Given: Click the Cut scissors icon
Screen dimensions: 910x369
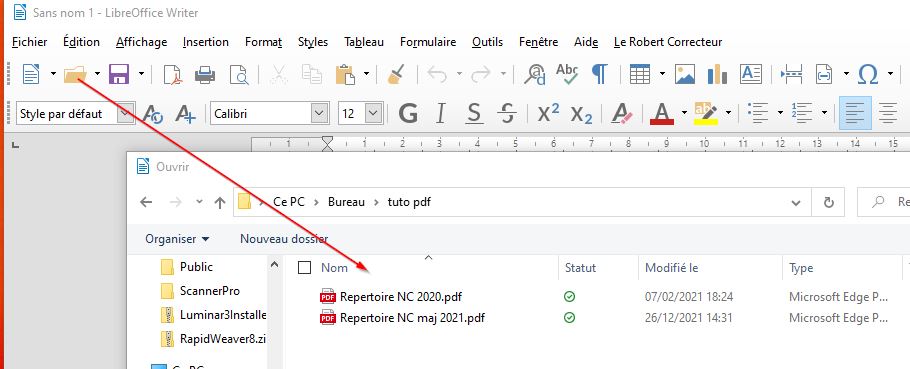Looking at the screenshot, I should pyautogui.click(x=279, y=74).
